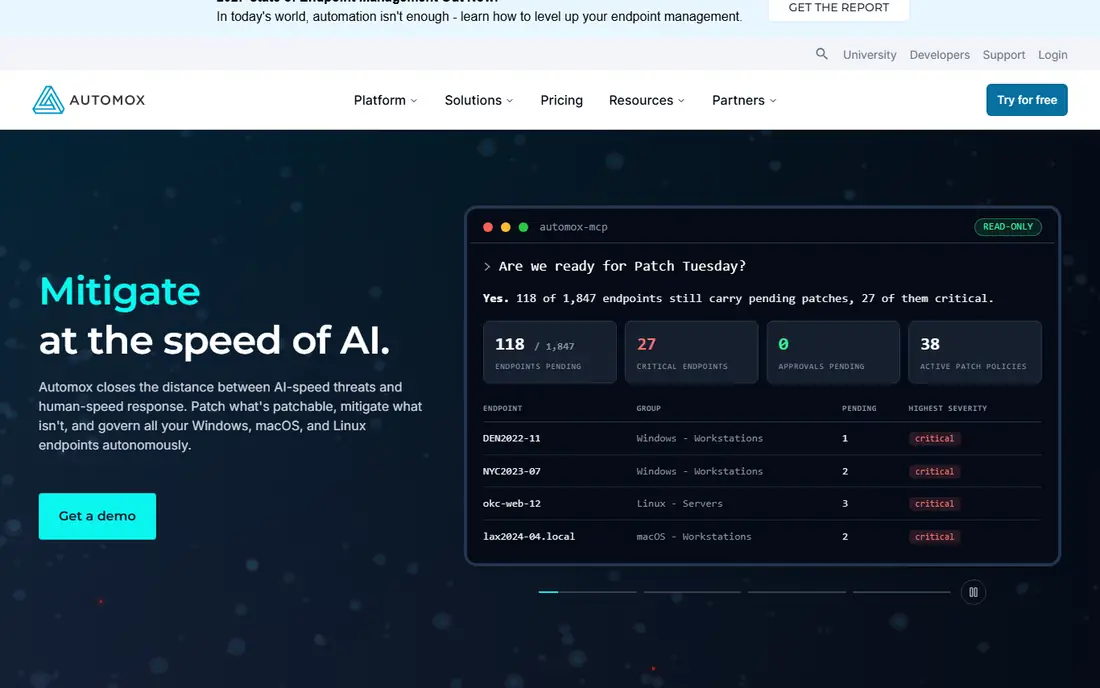The image size is (1100, 688).
Task: Click the automox-mcp window title
Action: pos(573,227)
